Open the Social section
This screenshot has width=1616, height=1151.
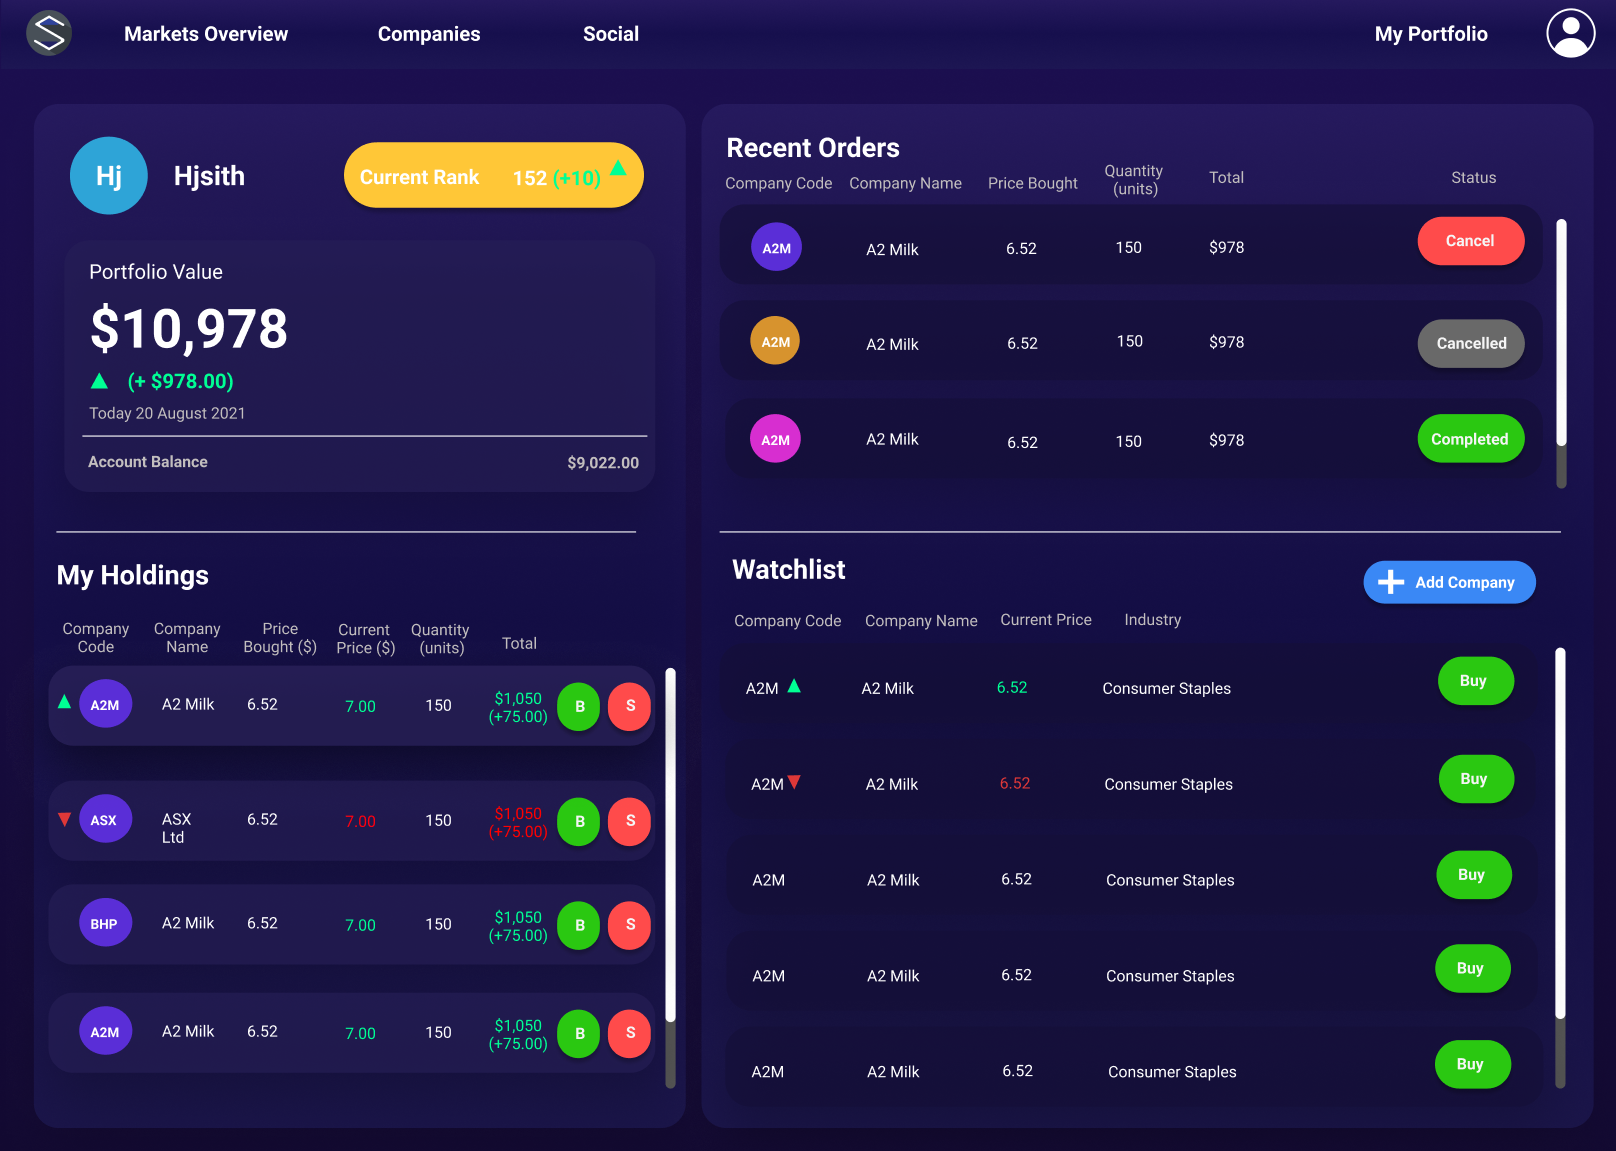tap(611, 34)
